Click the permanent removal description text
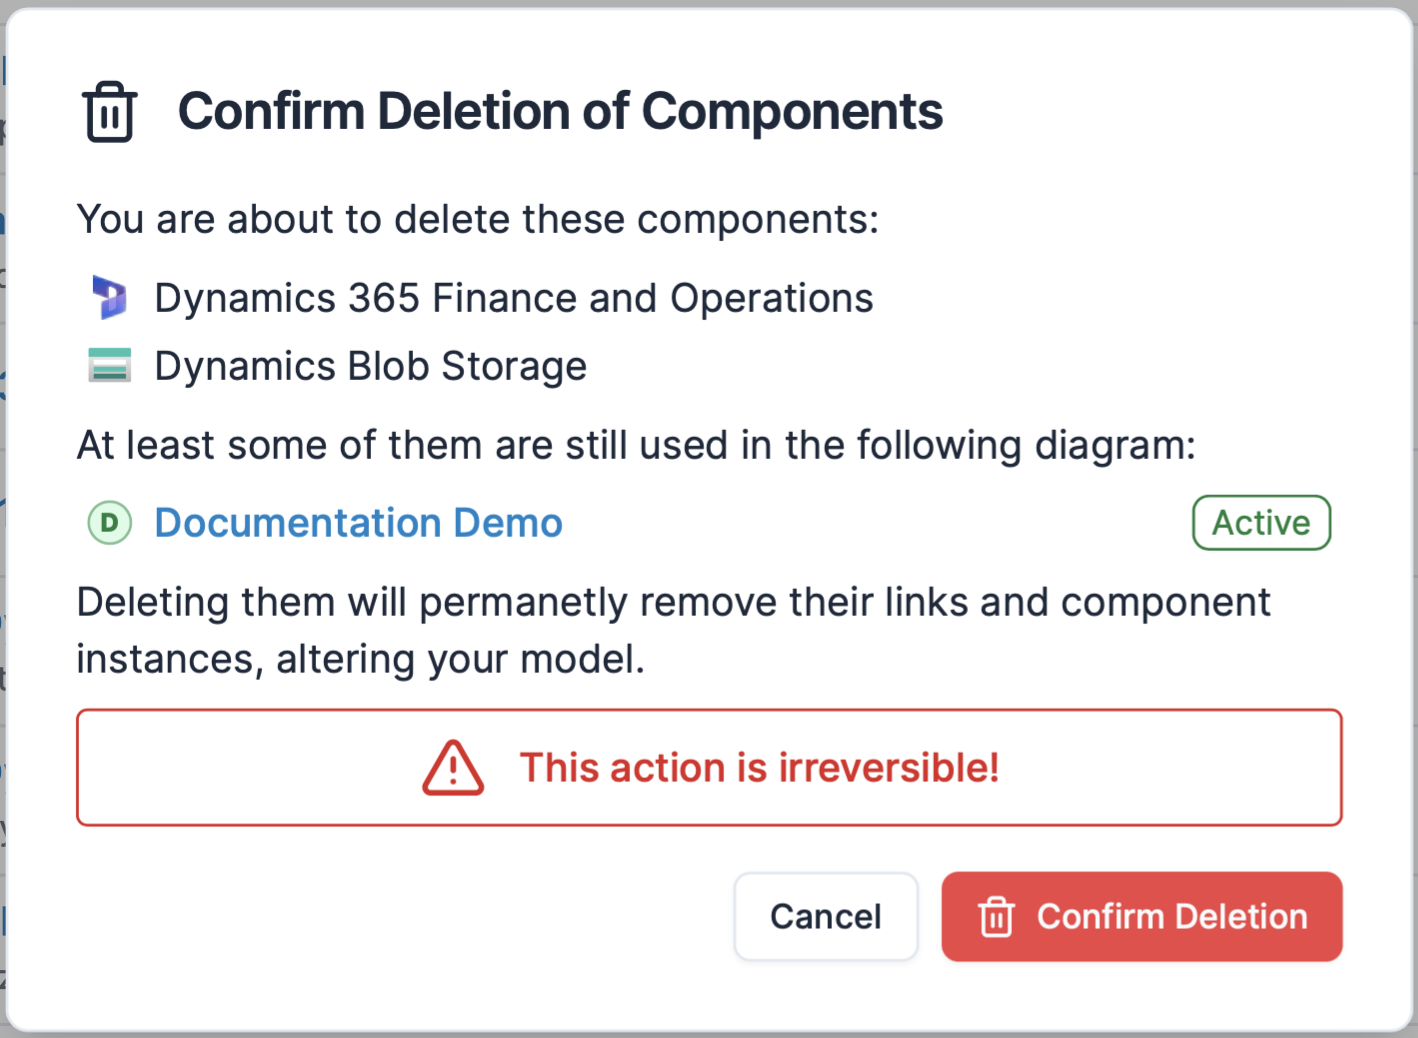The width and height of the screenshot is (1418, 1038). point(673,630)
